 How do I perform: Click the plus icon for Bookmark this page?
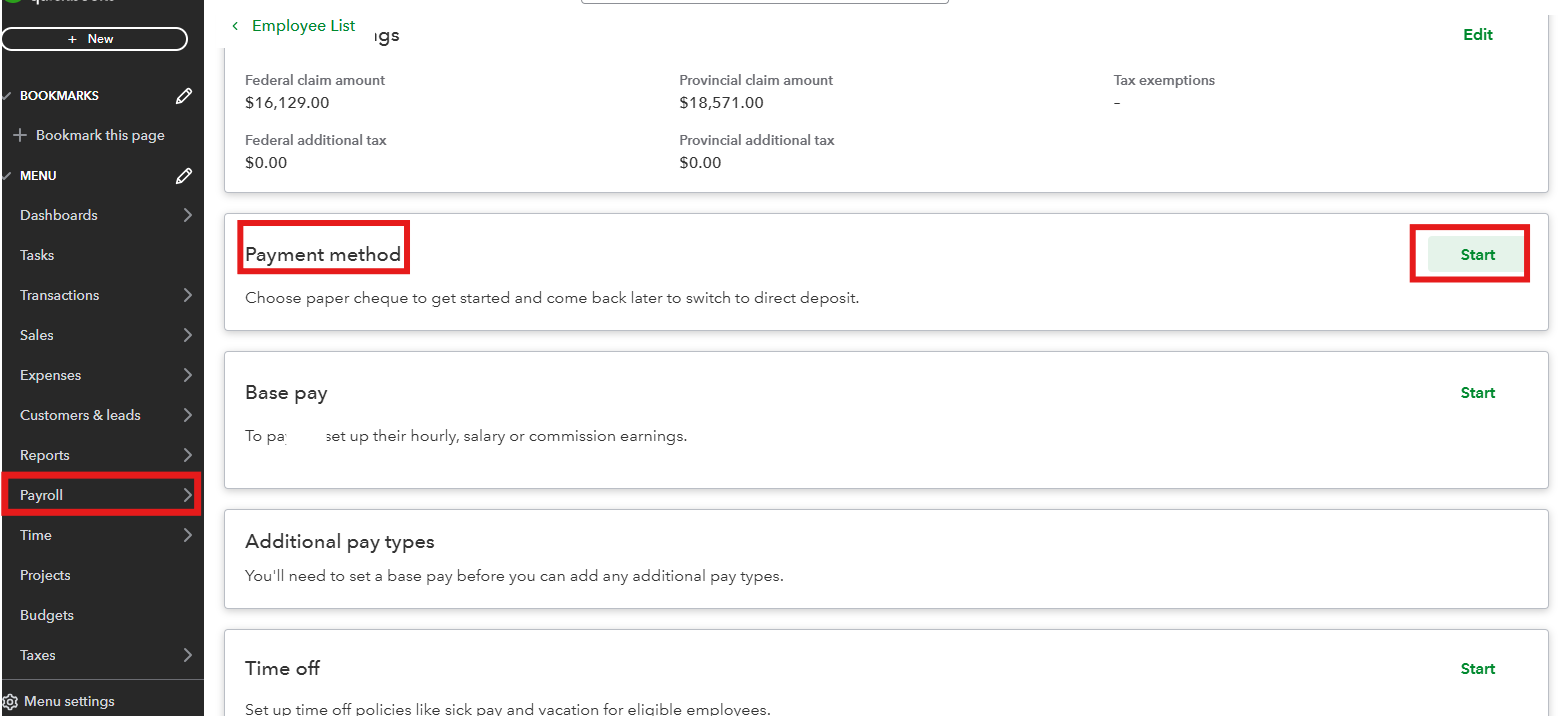(x=19, y=135)
